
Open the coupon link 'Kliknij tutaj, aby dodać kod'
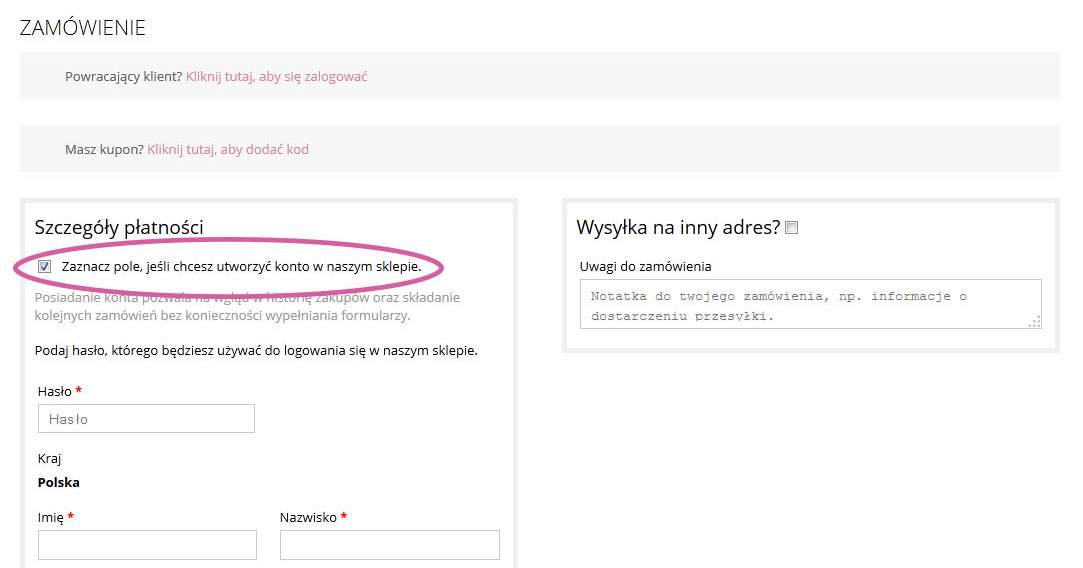tap(228, 149)
